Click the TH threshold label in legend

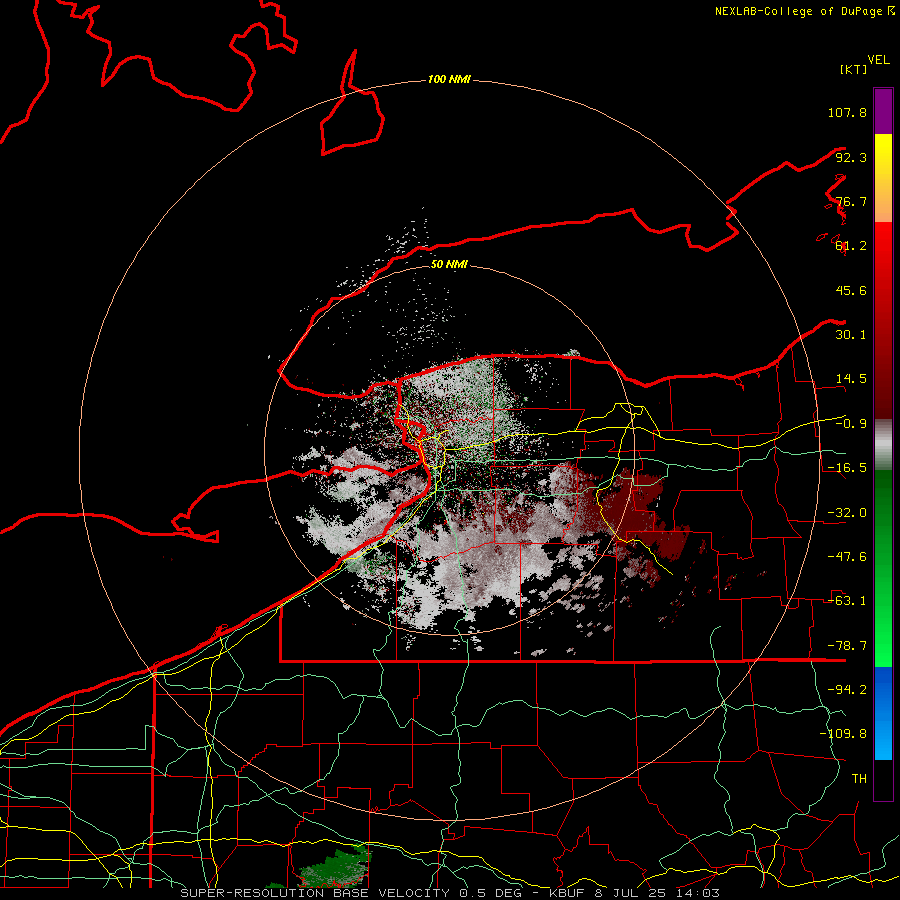tap(859, 779)
